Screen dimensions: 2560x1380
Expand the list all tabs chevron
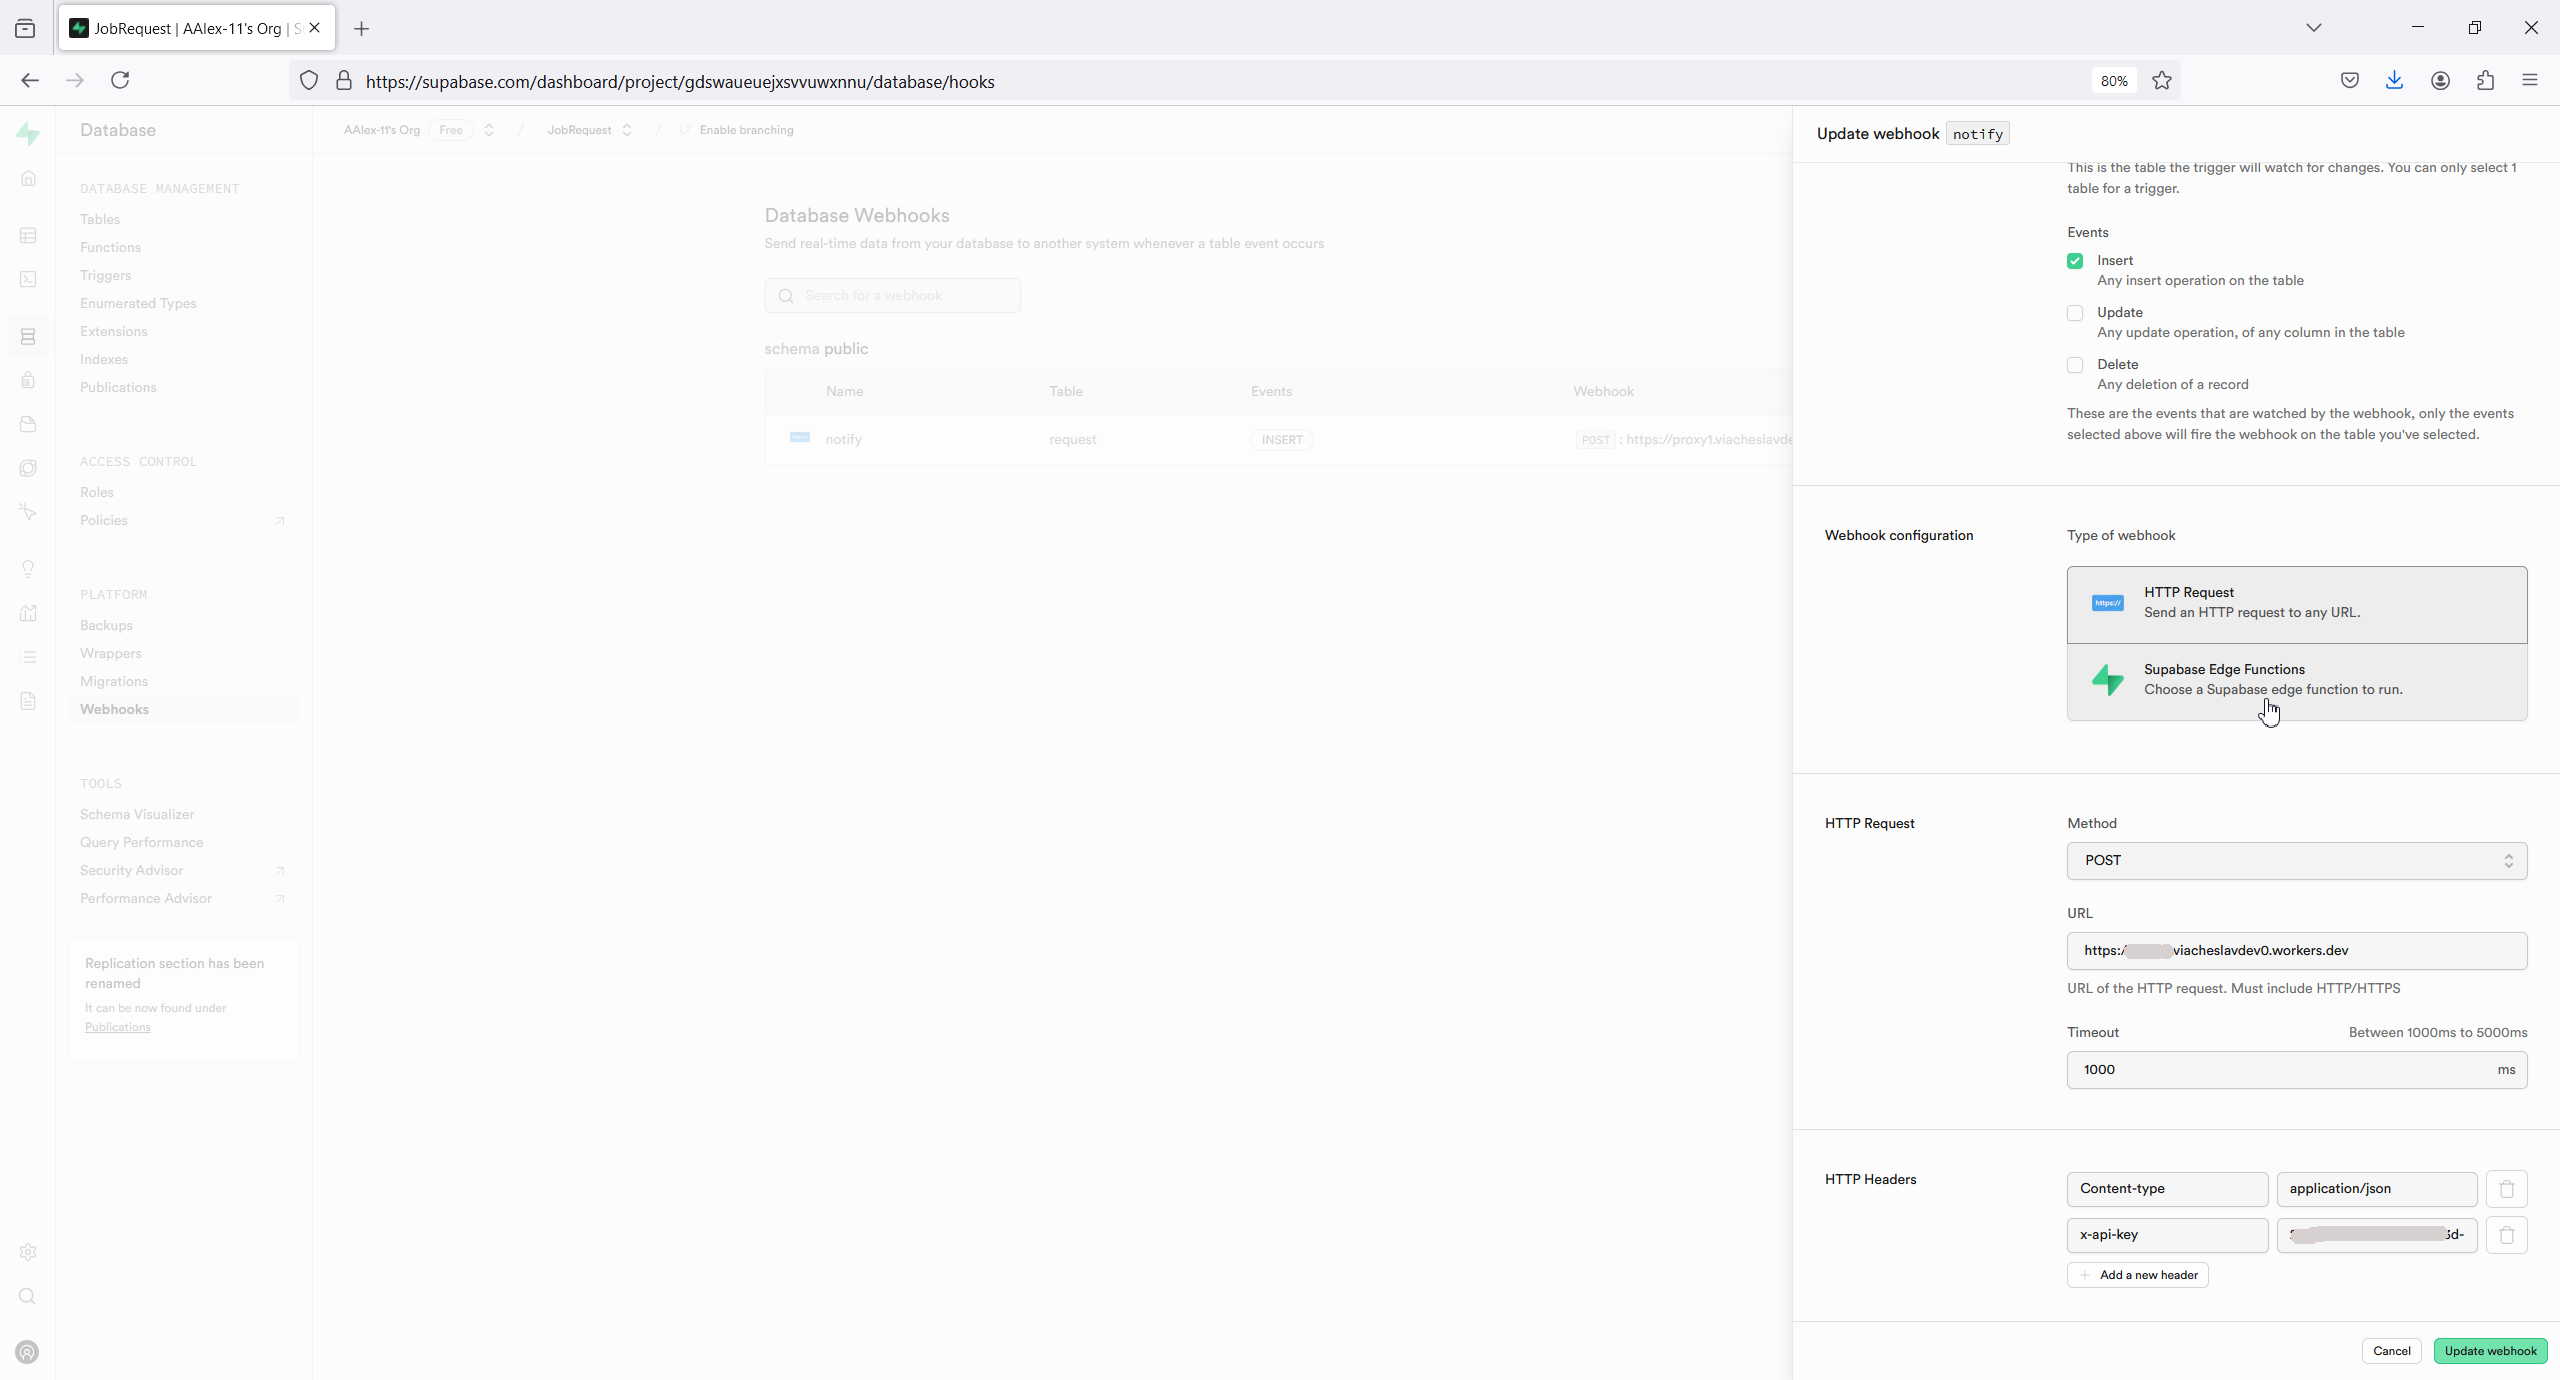[x=2313, y=28]
